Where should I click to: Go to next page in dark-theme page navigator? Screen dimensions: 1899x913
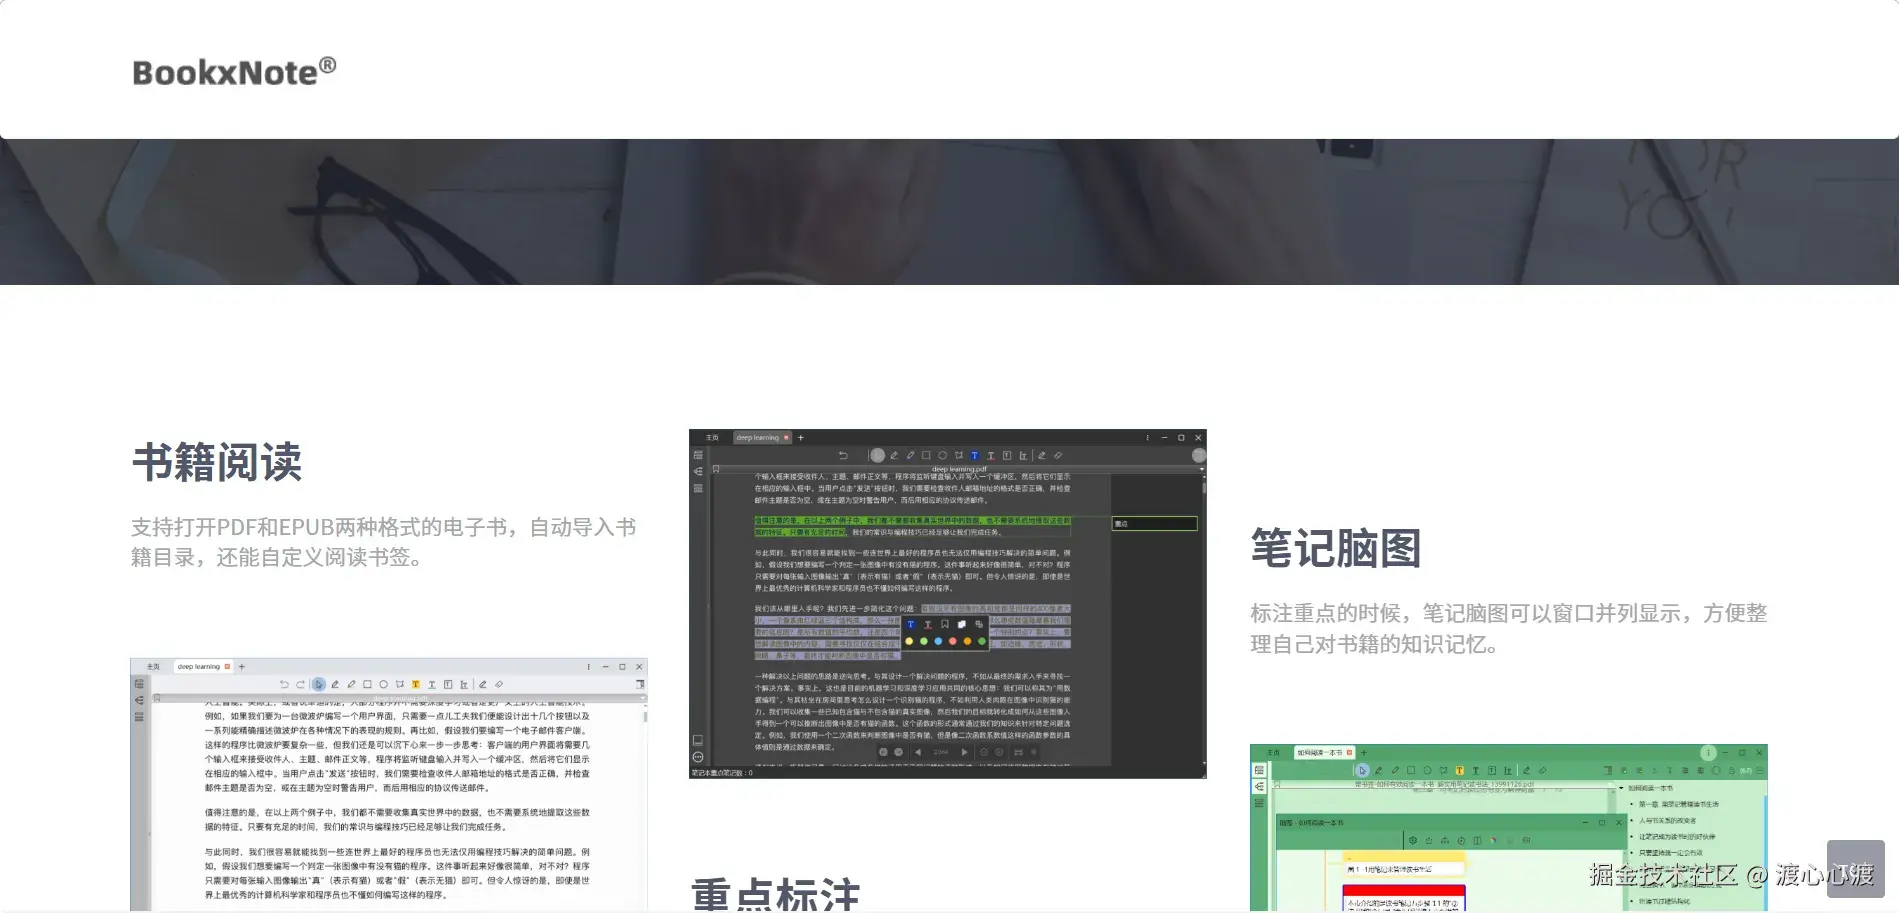coord(964,752)
